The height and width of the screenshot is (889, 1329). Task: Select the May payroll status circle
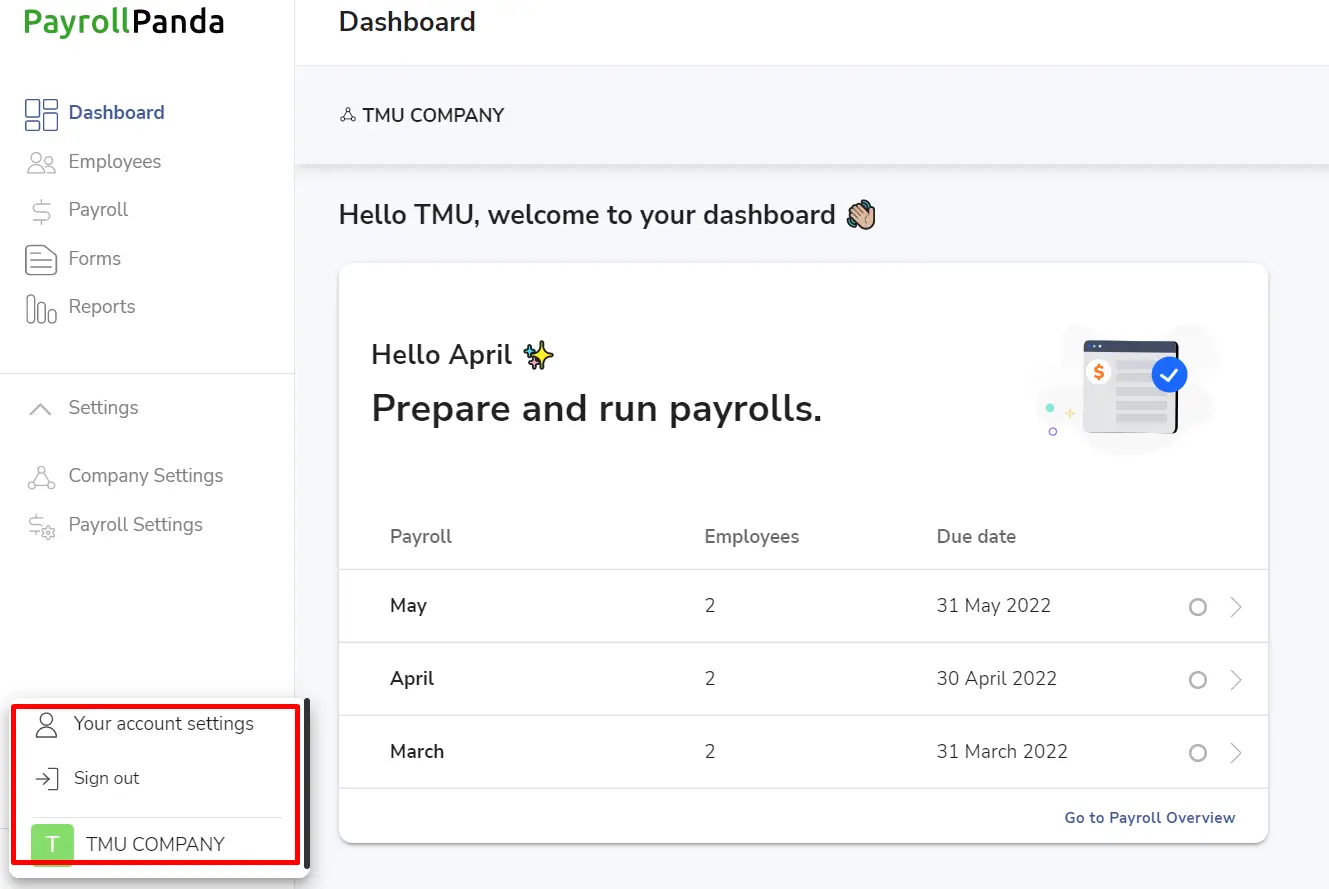[1197, 607]
